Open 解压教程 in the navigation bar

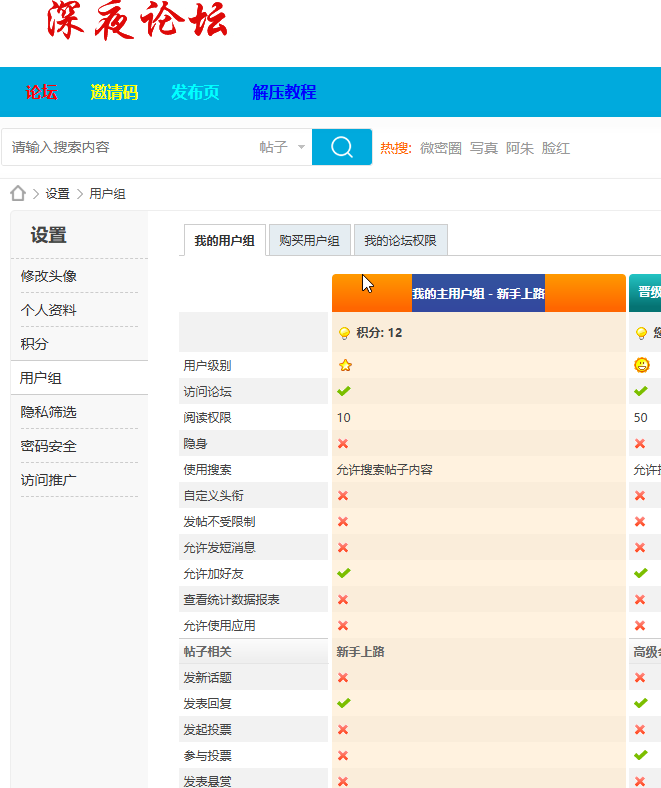coord(284,92)
